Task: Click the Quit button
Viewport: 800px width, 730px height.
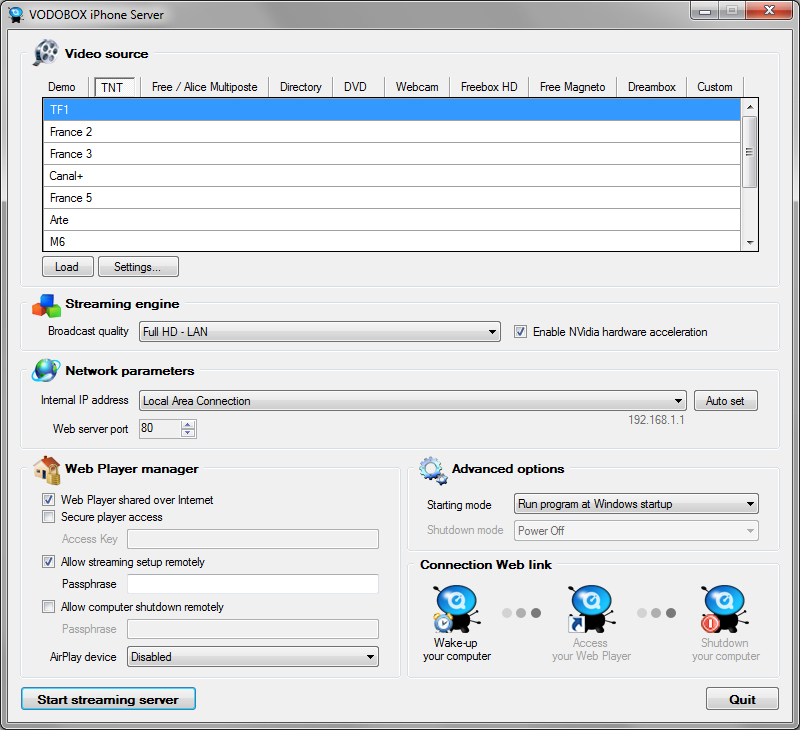Action: 742,699
